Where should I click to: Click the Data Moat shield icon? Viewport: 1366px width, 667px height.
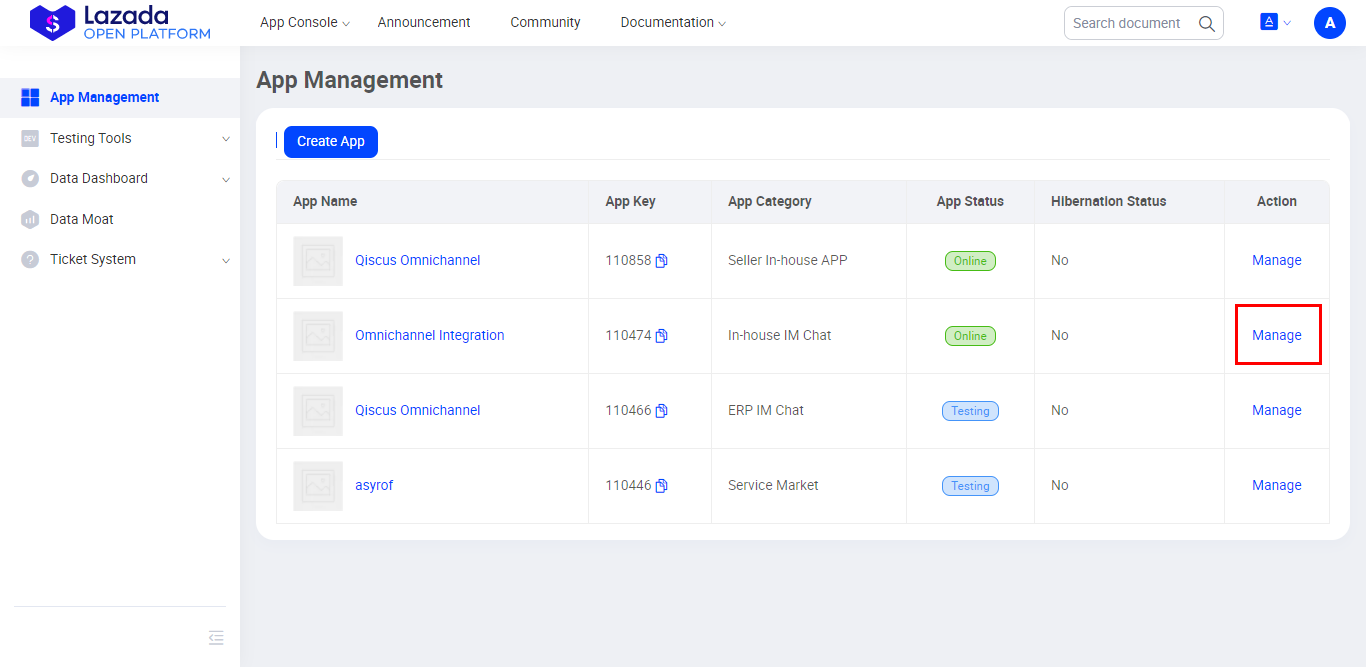point(30,220)
